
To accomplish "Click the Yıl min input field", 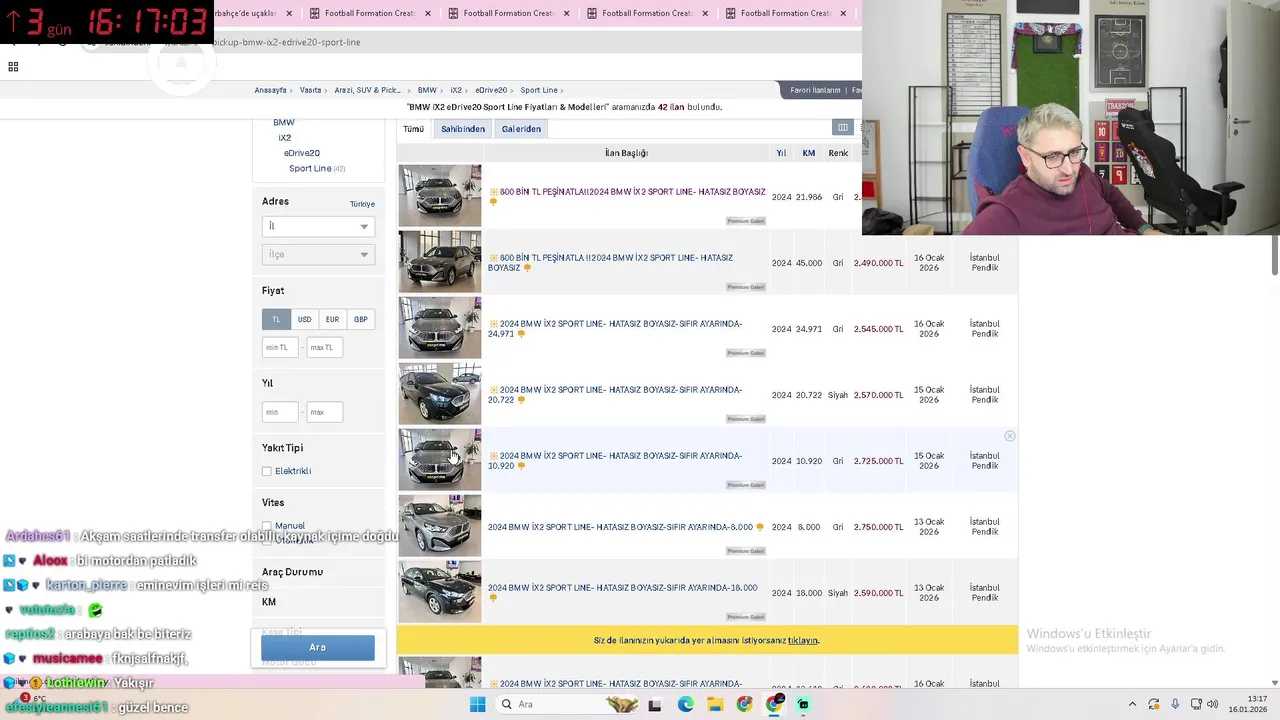I will coord(280,411).
